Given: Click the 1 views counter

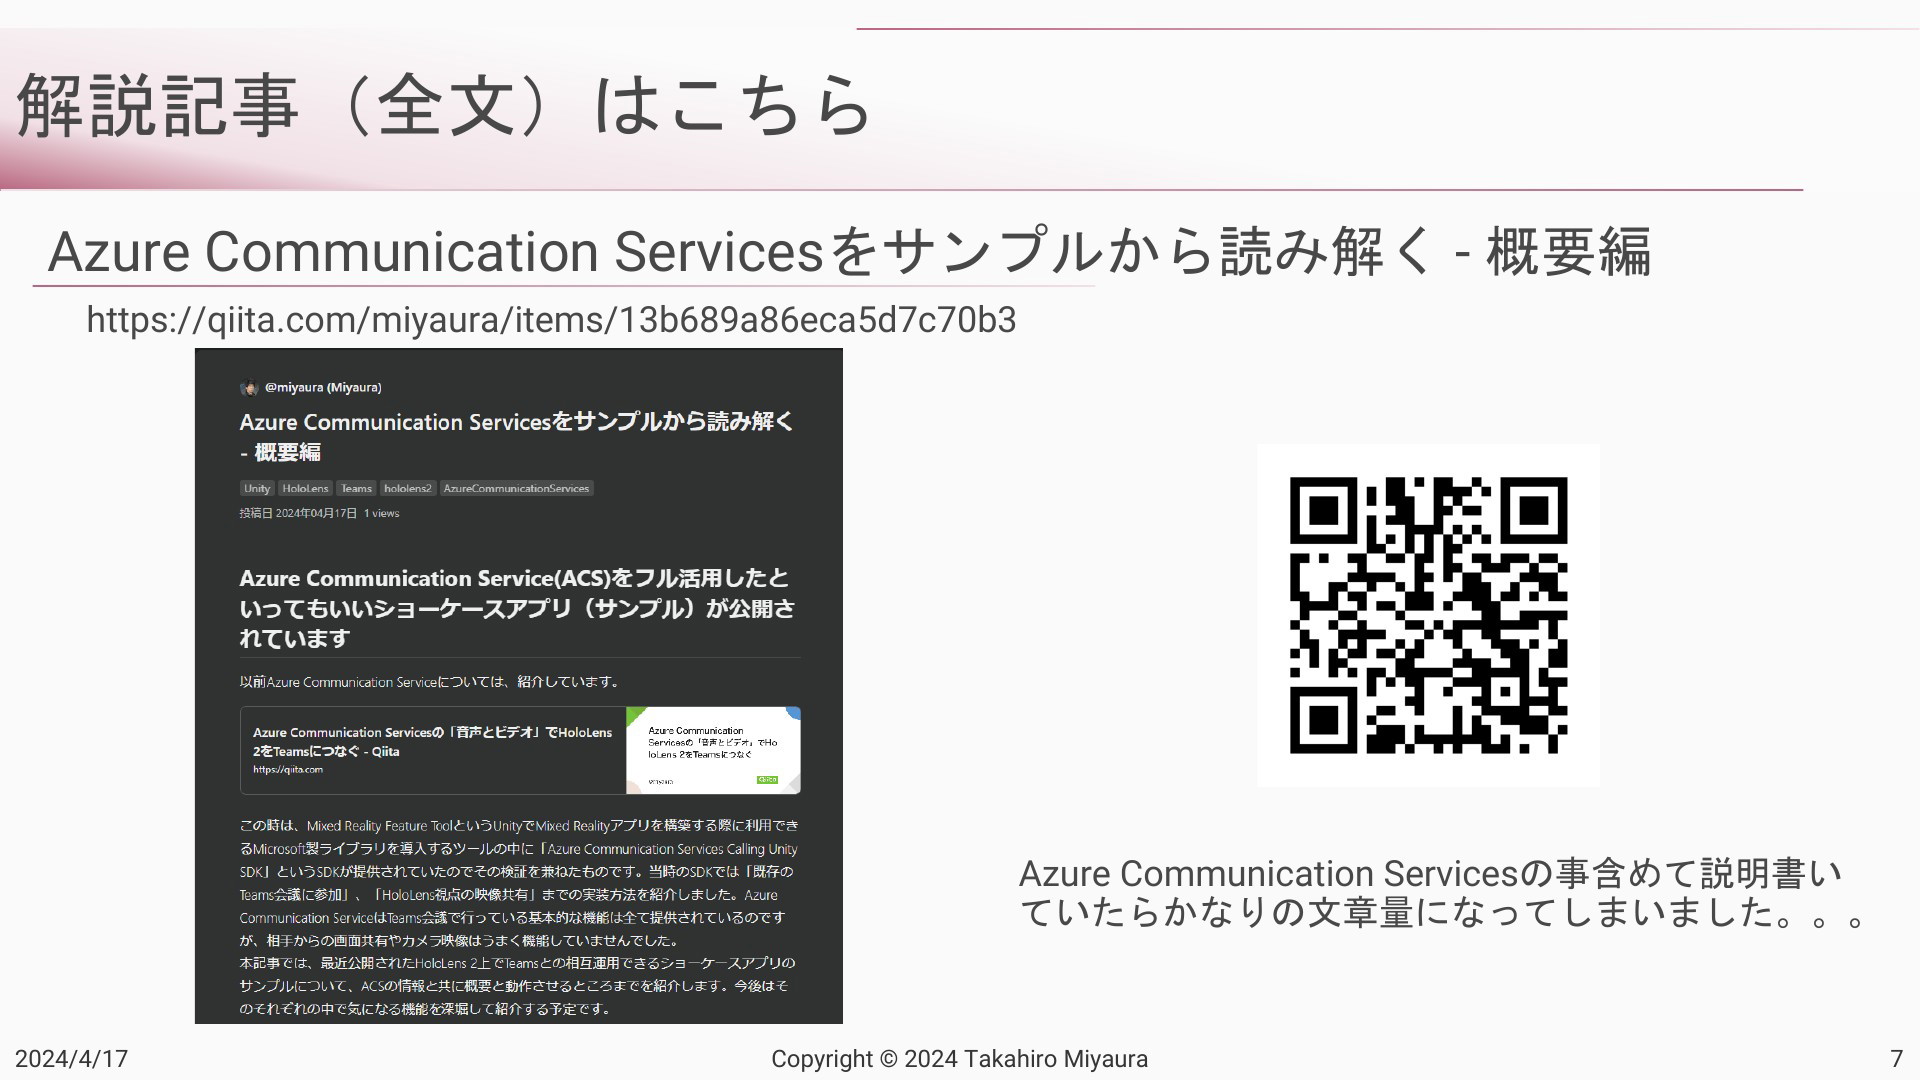Looking at the screenshot, I should pyautogui.click(x=381, y=513).
